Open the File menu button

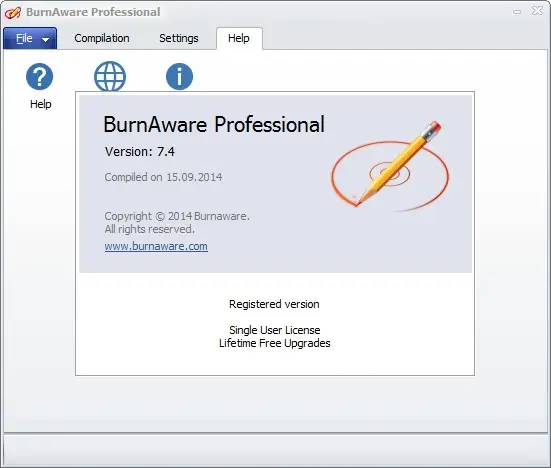pos(30,38)
